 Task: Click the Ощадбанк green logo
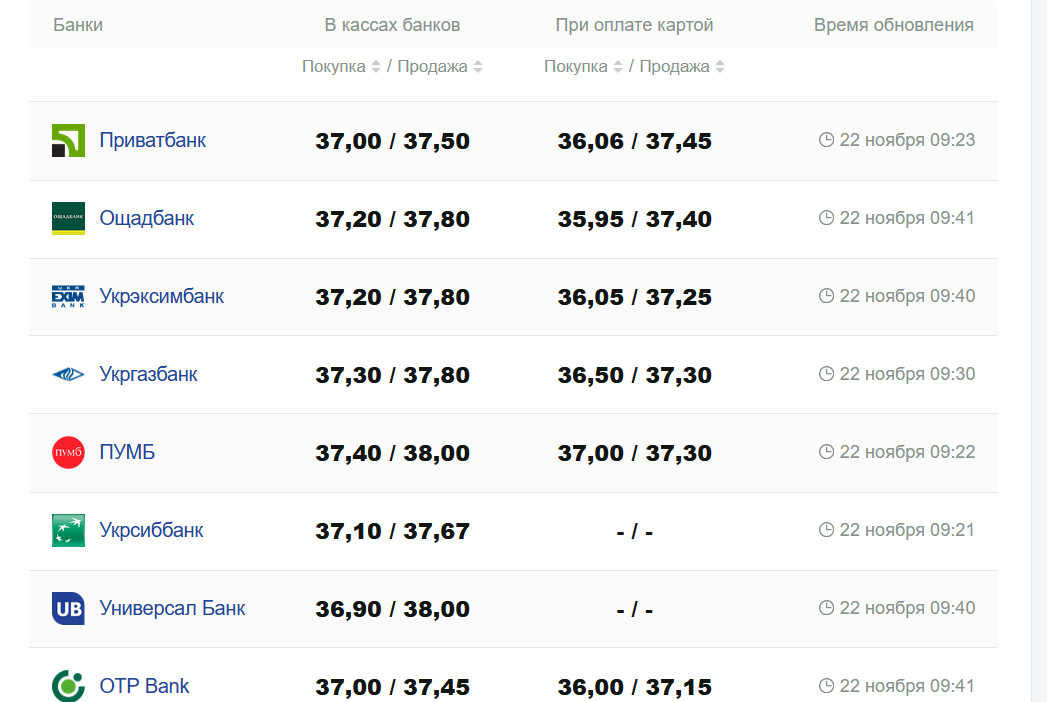(x=68, y=219)
